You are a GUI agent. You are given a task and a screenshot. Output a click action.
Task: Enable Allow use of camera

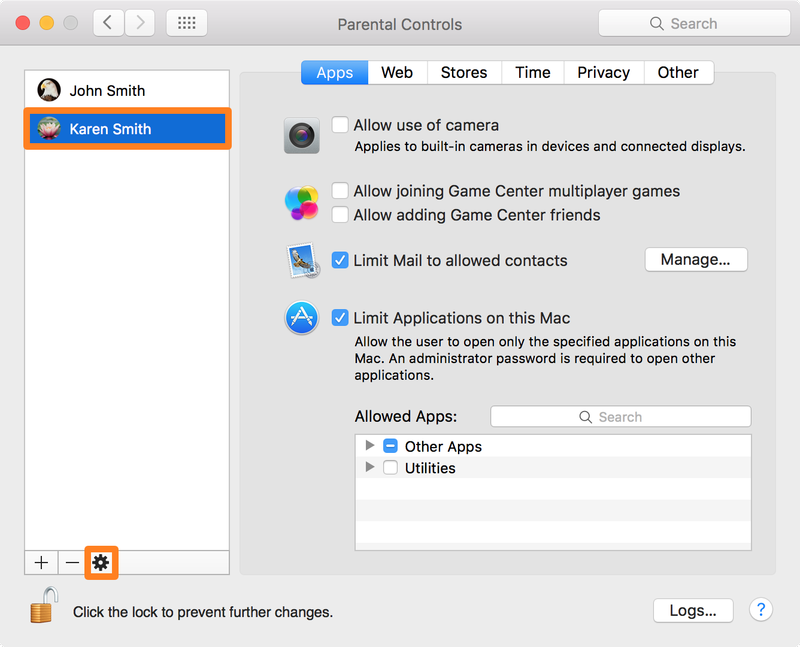point(340,125)
